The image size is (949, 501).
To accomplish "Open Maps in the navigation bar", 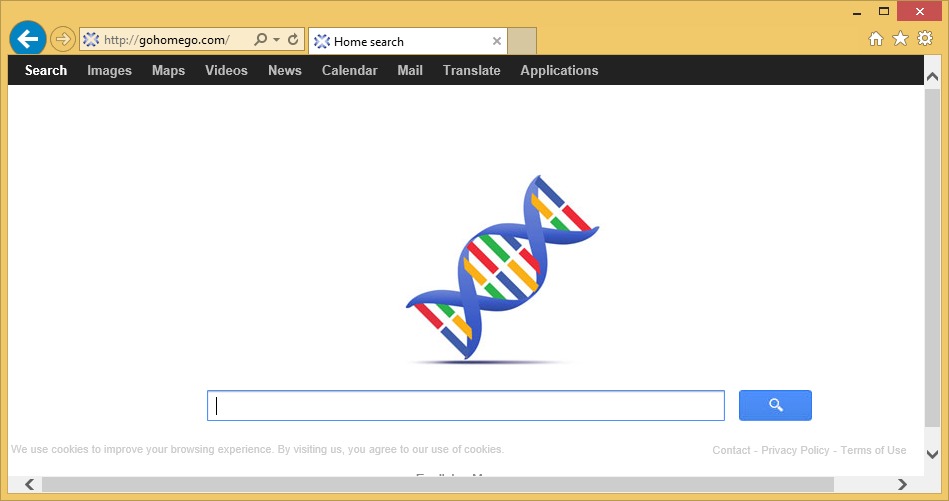I will pos(168,70).
